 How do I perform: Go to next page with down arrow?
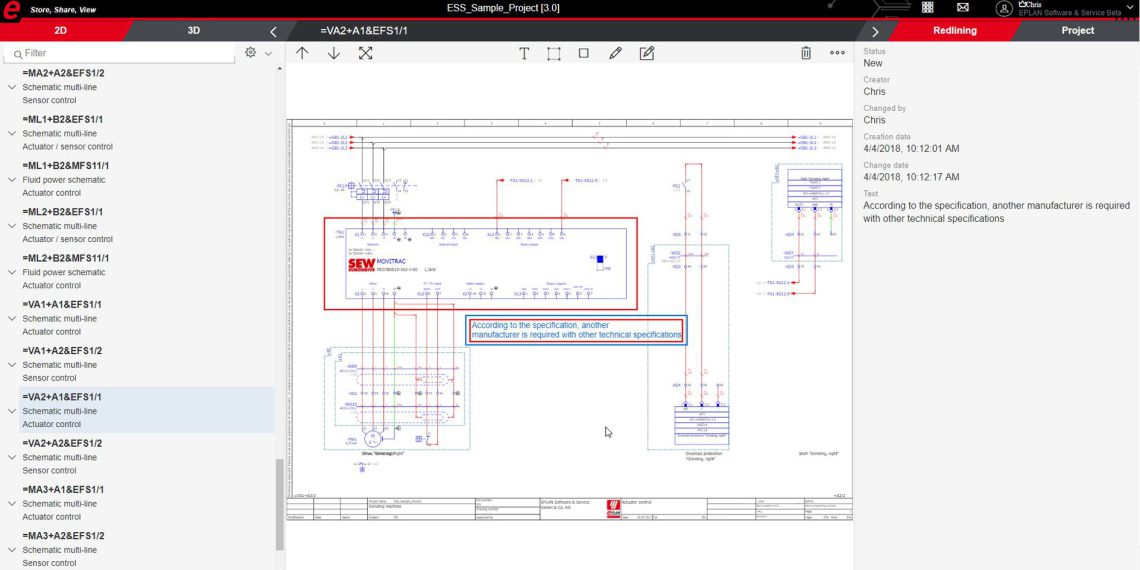(334, 53)
